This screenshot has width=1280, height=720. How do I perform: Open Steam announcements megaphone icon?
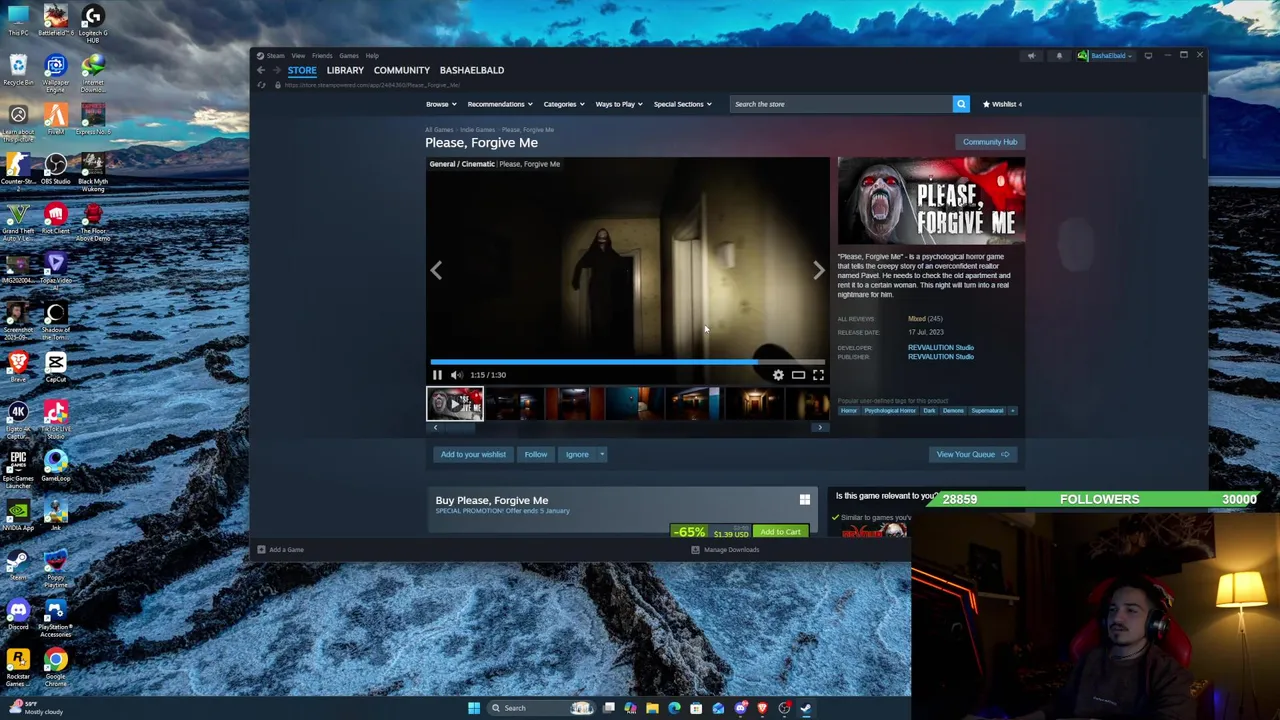click(x=1031, y=56)
